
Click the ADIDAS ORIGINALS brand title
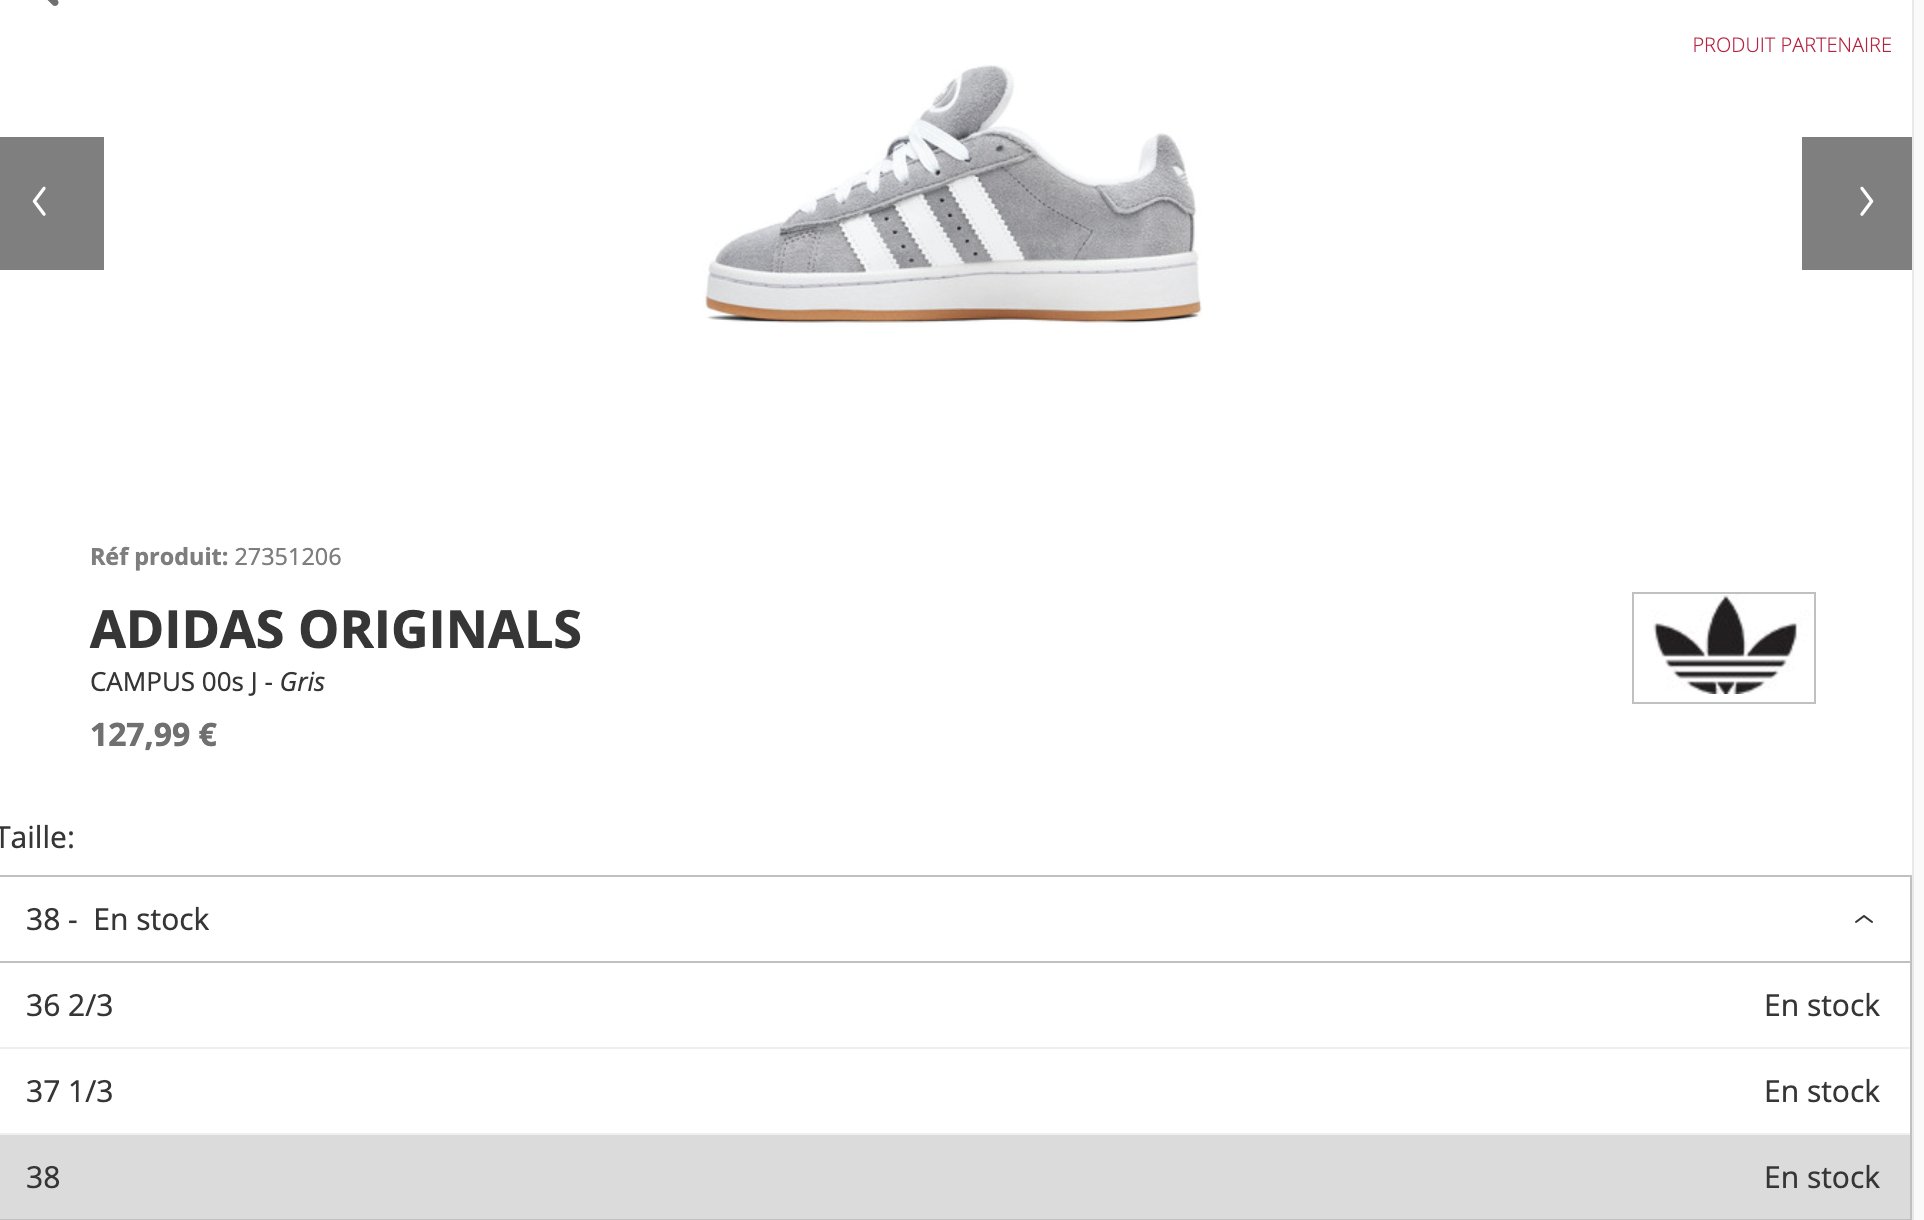(336, 629)
